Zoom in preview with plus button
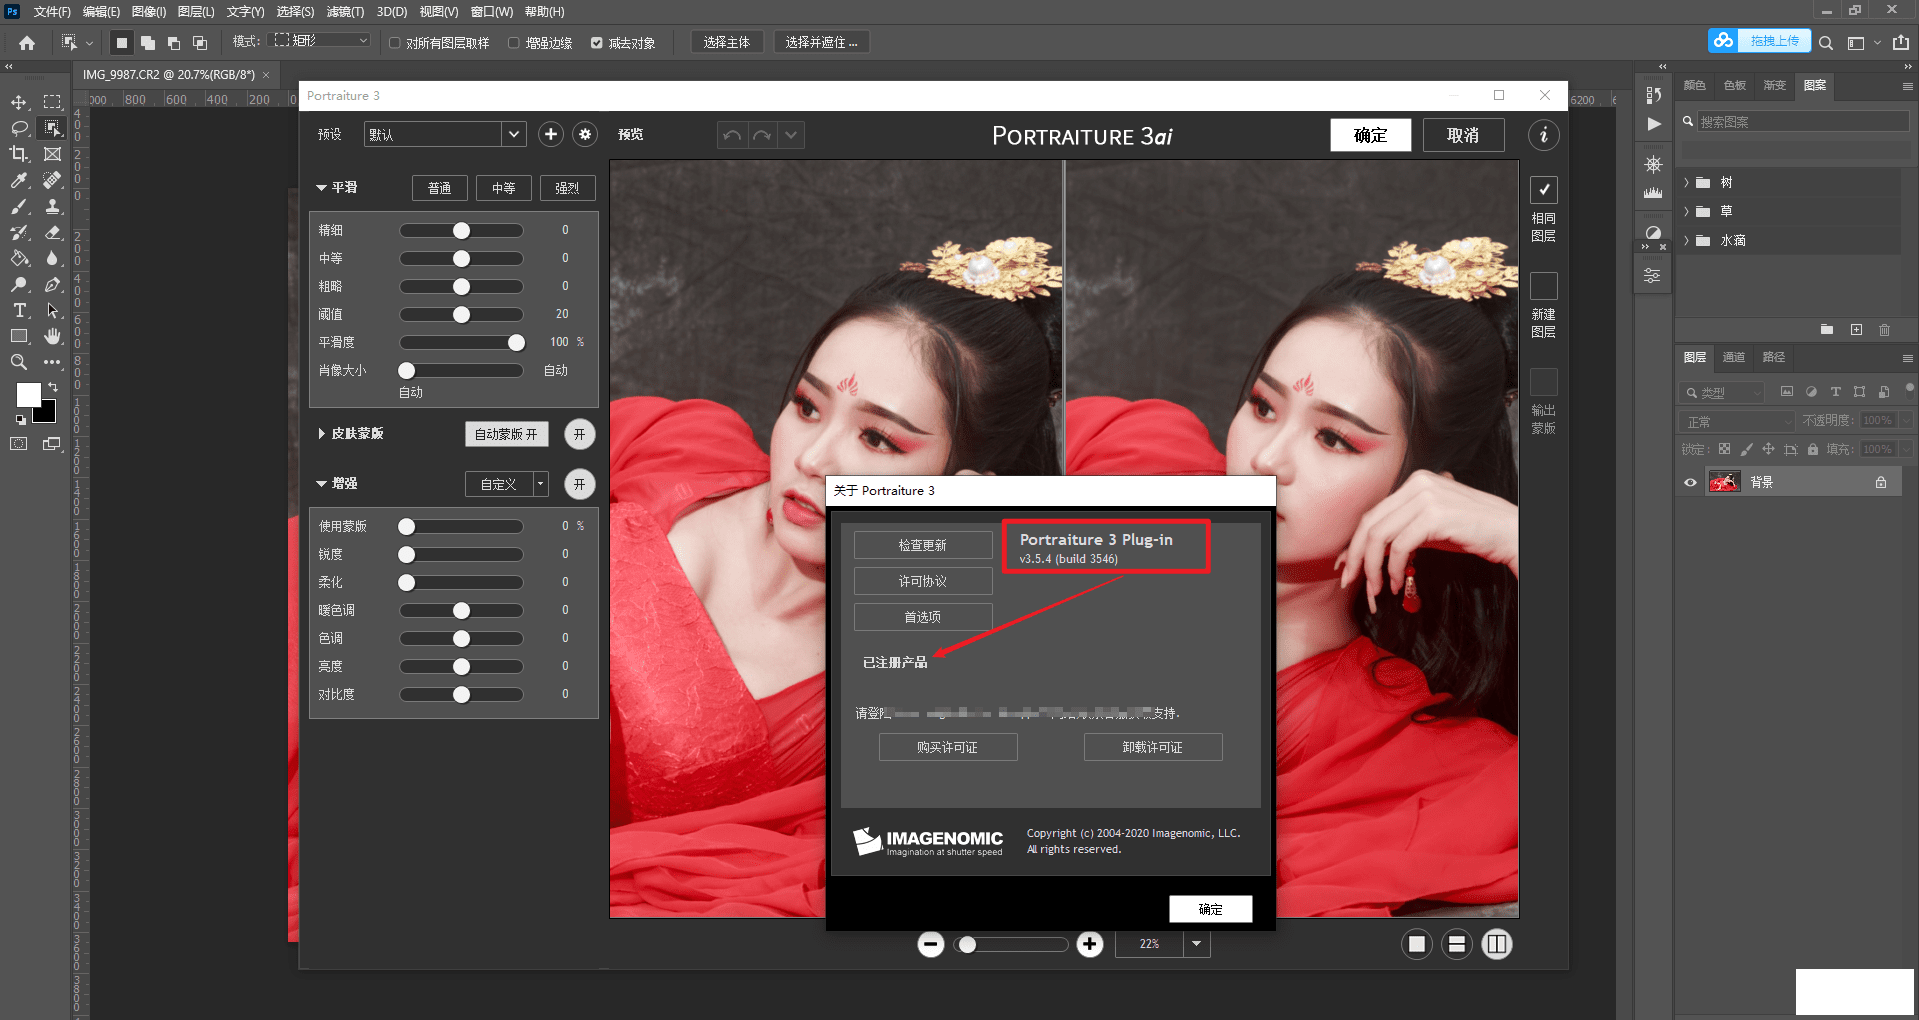 tap(1090, 944)
